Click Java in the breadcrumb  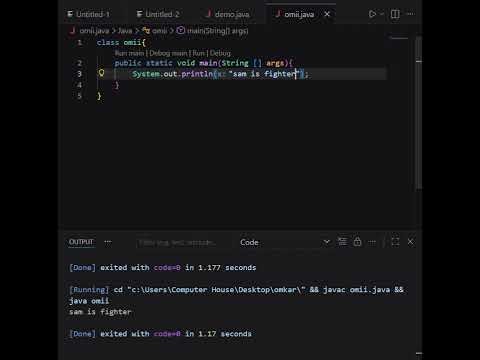pyautogui.click(x=125, y=31)
